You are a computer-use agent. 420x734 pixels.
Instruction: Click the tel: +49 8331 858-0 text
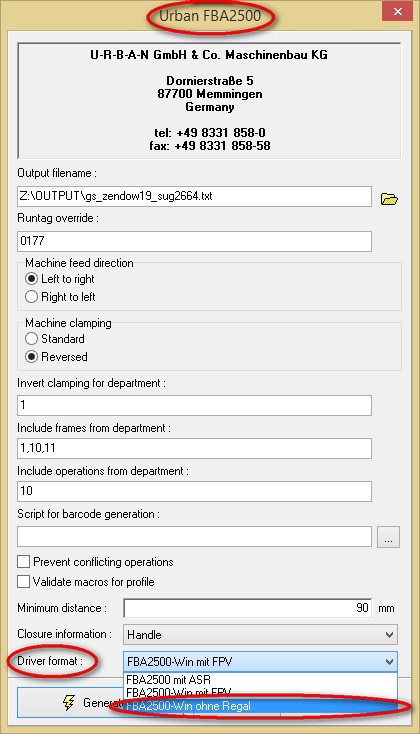point(210,132)
